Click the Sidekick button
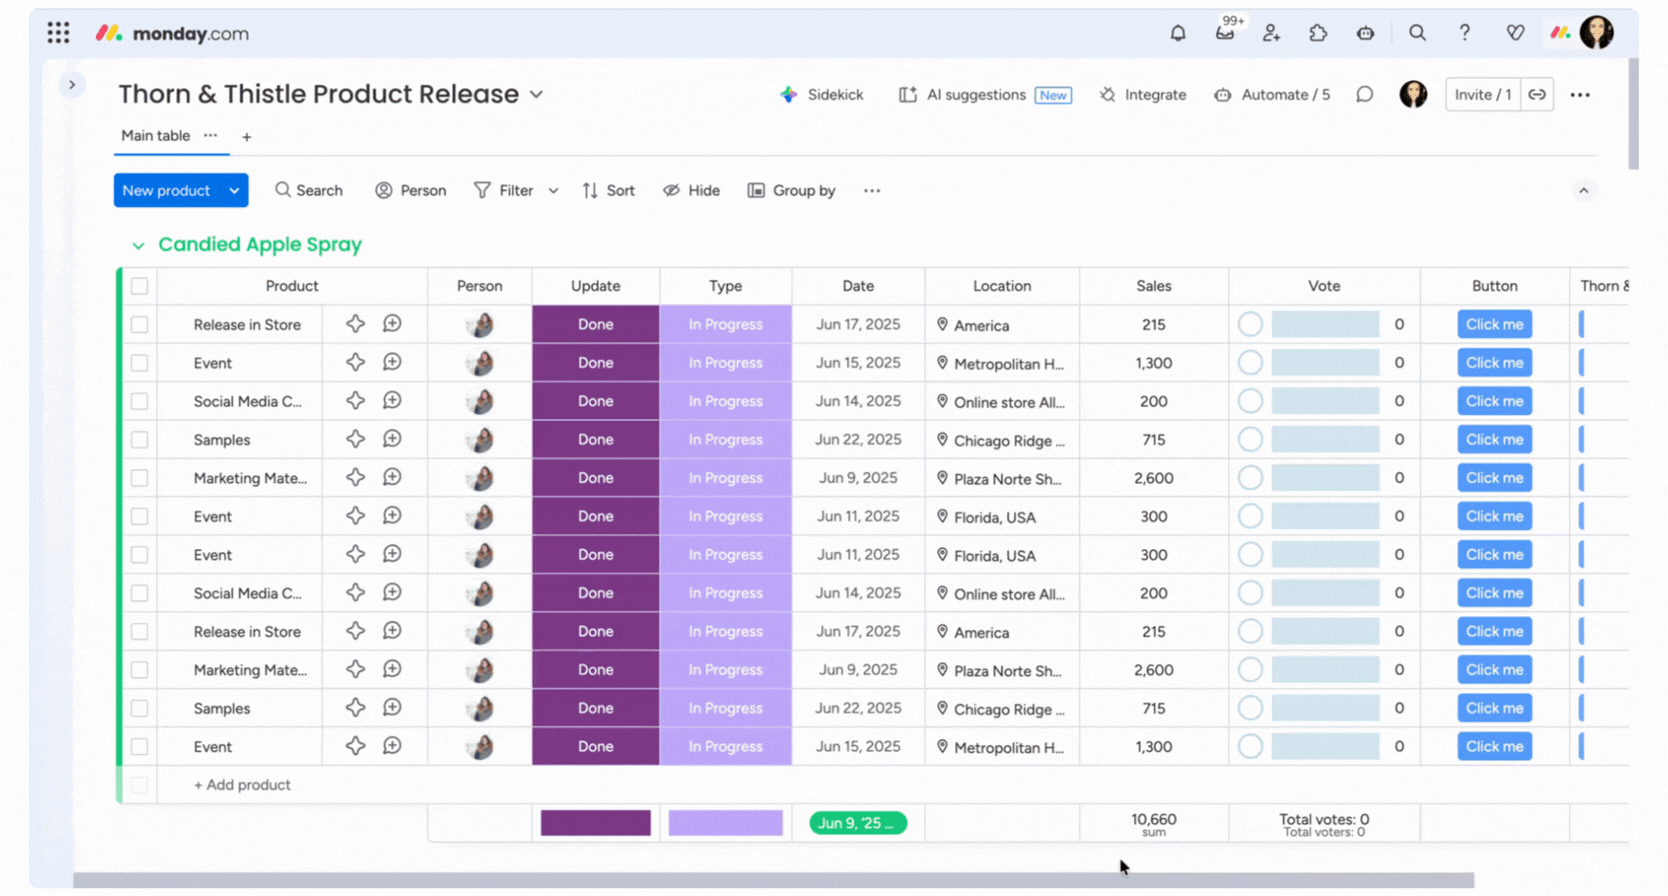This screenshot has height=896, width=1668. pos(821,94)
